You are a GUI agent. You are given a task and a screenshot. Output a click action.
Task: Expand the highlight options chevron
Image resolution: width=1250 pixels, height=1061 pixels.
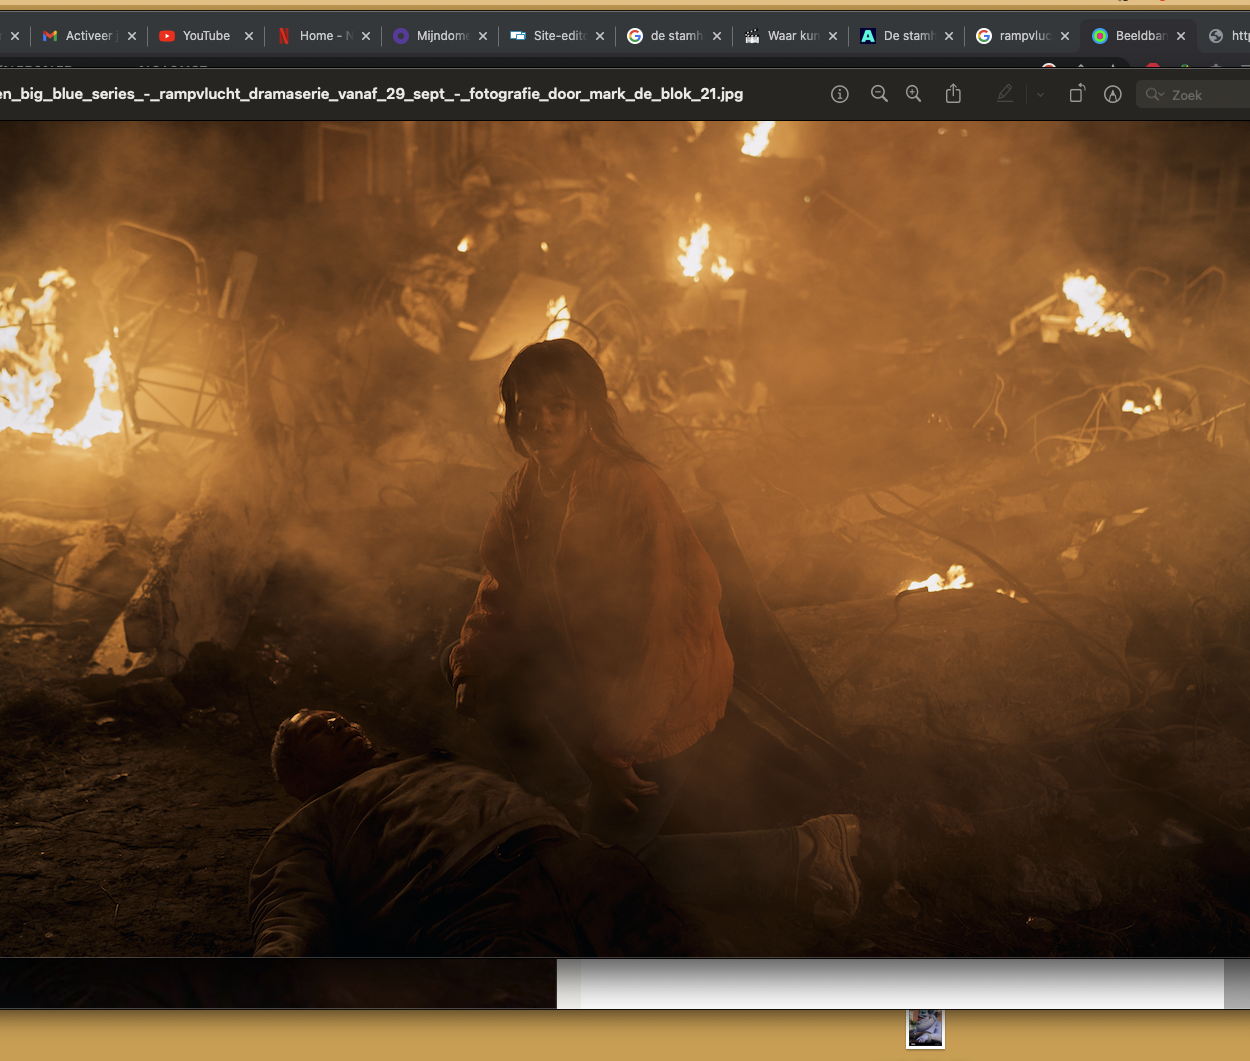[1040, 95]
